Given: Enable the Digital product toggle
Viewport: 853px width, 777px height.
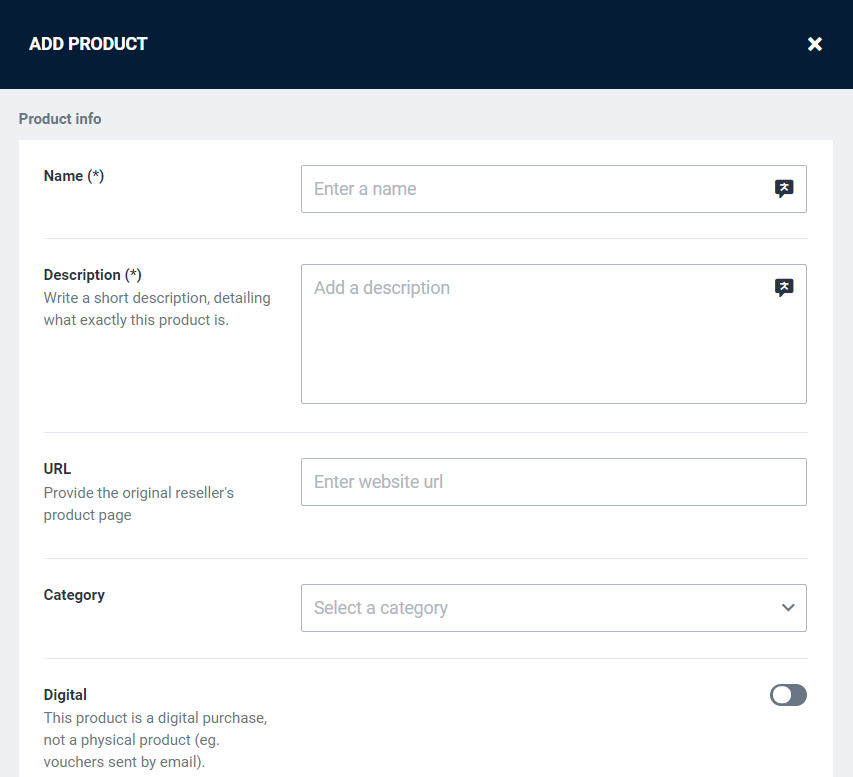Looking at the screenshot, I should pos(788,695).
